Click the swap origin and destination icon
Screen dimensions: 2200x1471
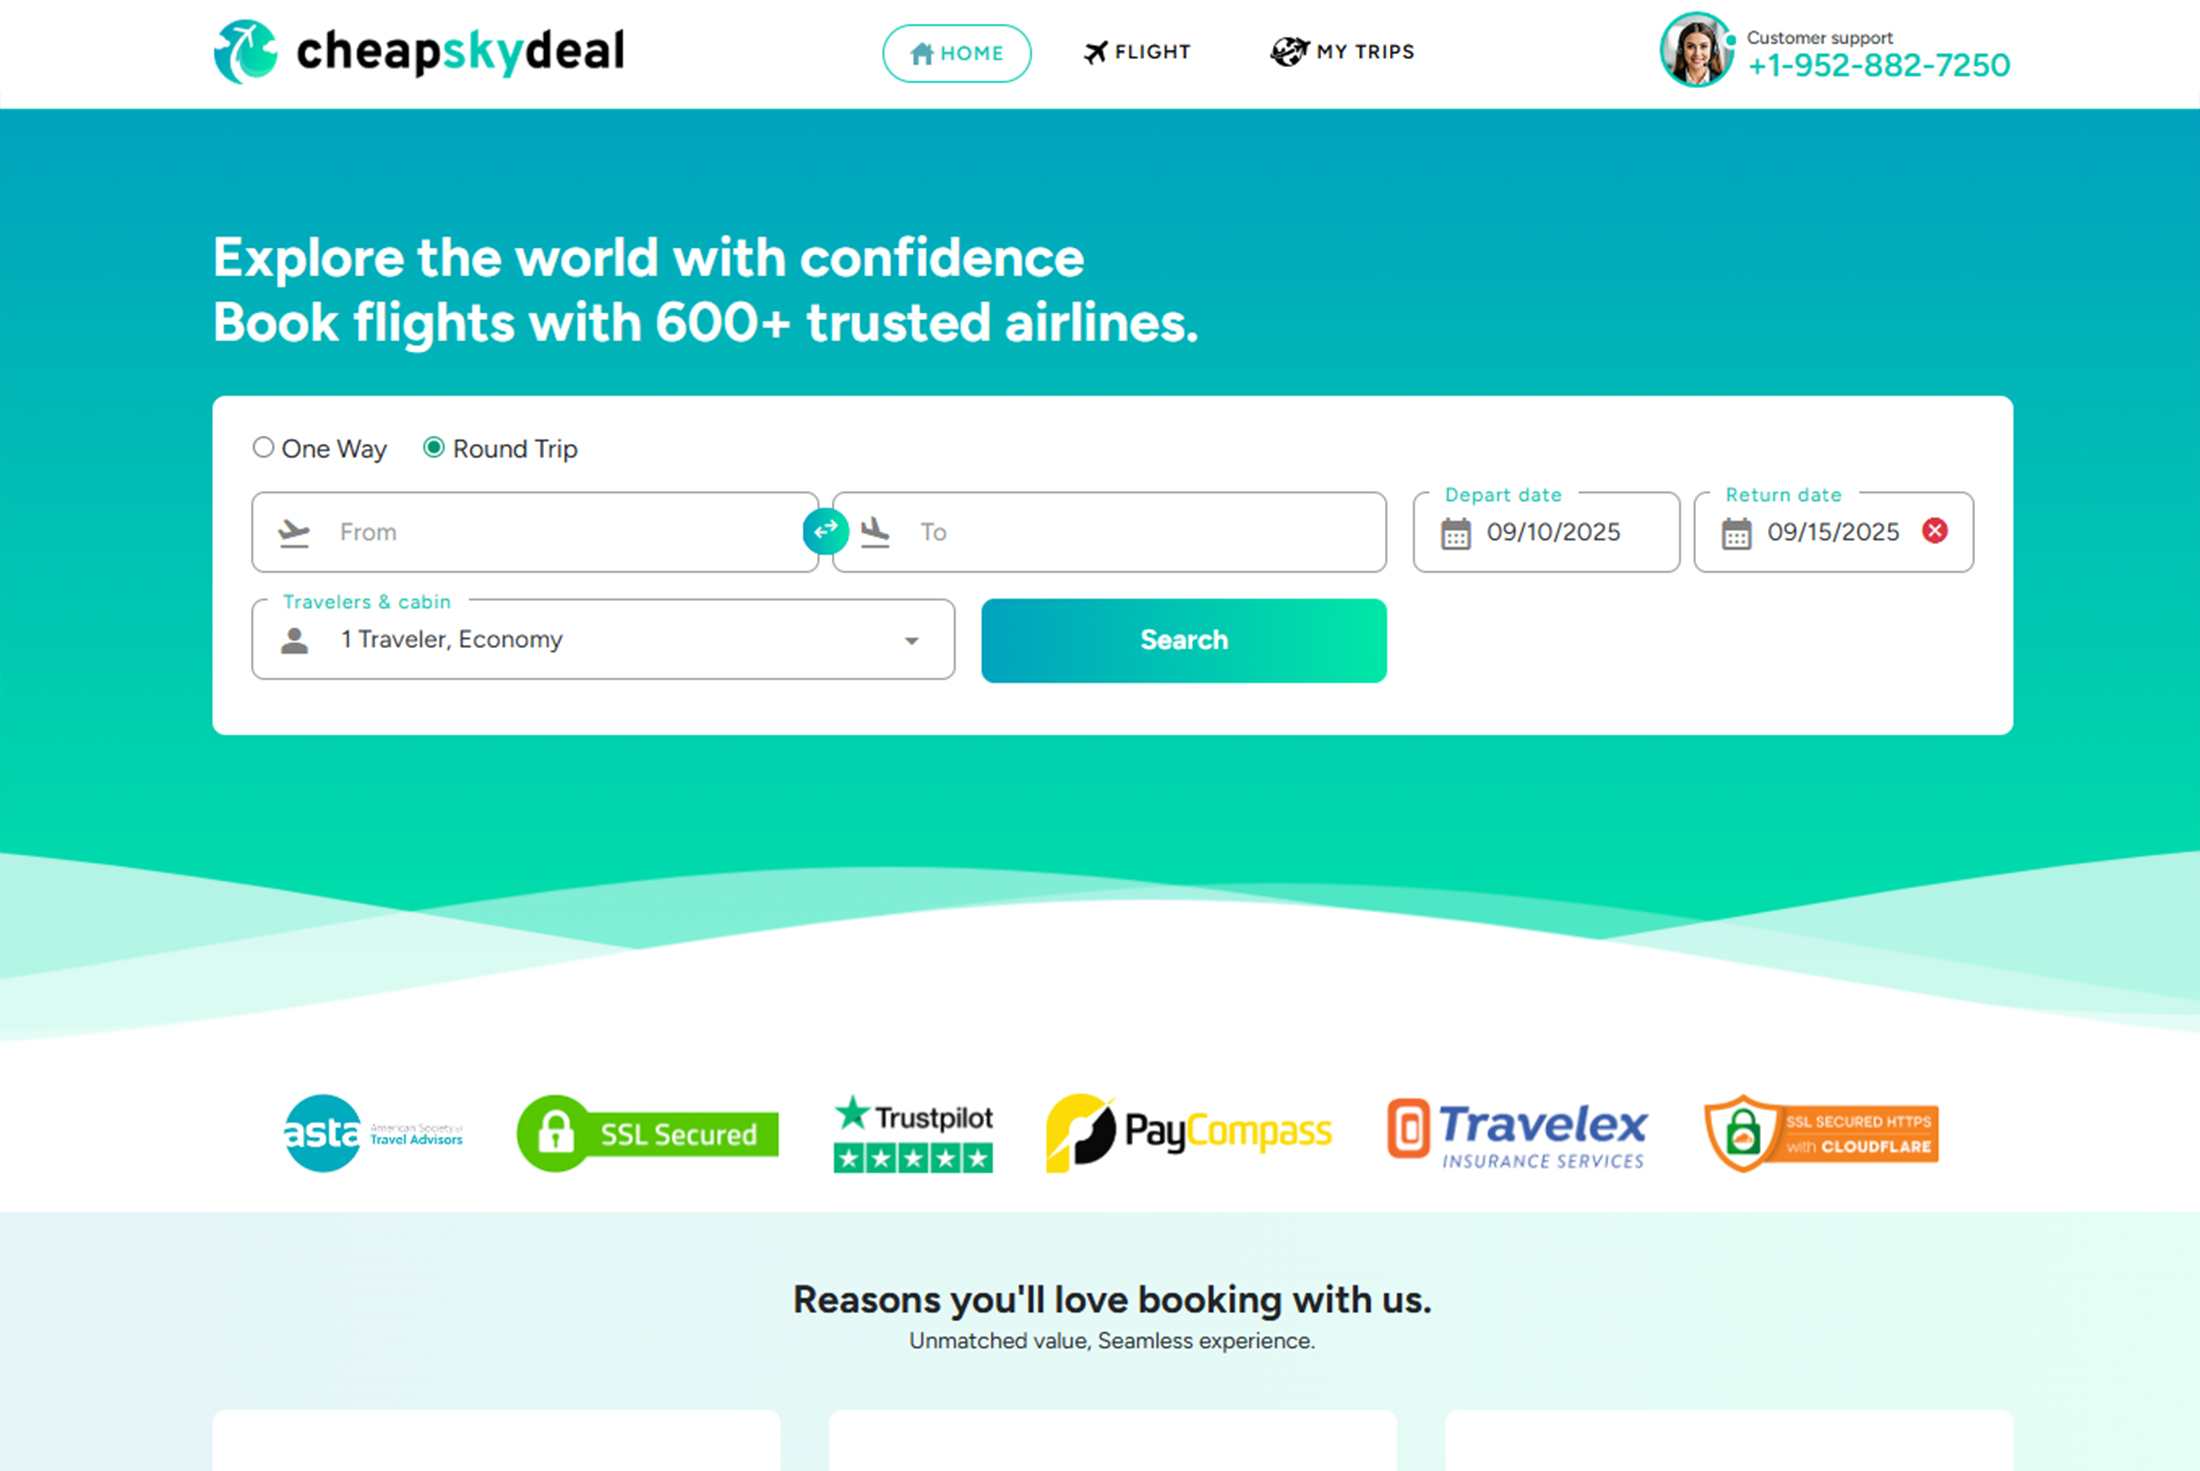(x=825, y=531)
